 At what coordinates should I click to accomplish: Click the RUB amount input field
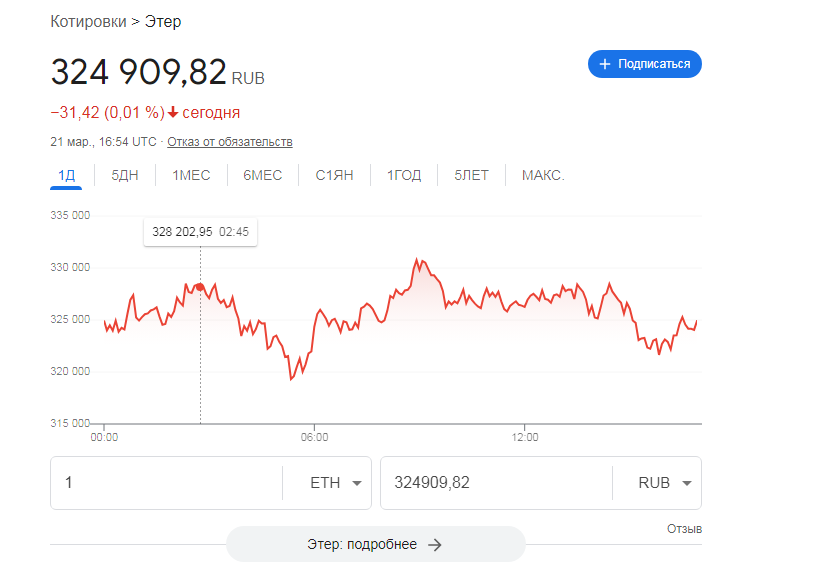coord(495,483)
